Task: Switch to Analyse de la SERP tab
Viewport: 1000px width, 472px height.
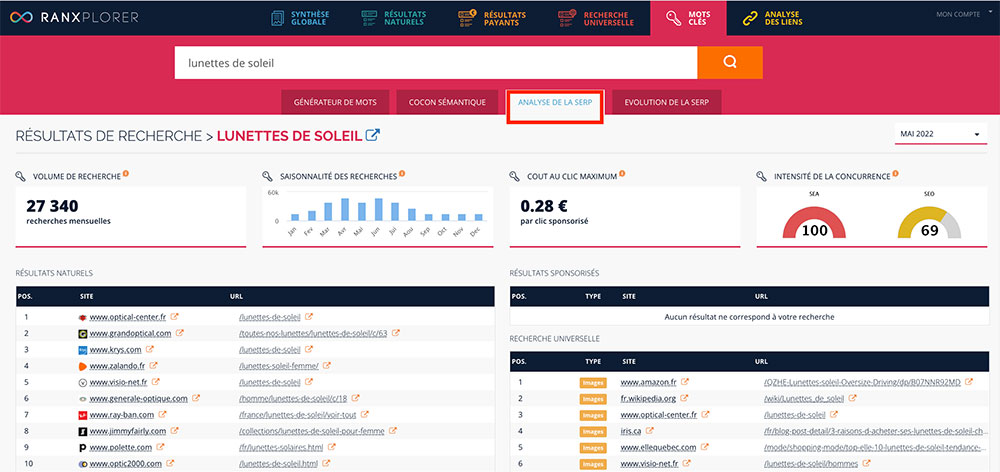Action: [x=555, y=102]
